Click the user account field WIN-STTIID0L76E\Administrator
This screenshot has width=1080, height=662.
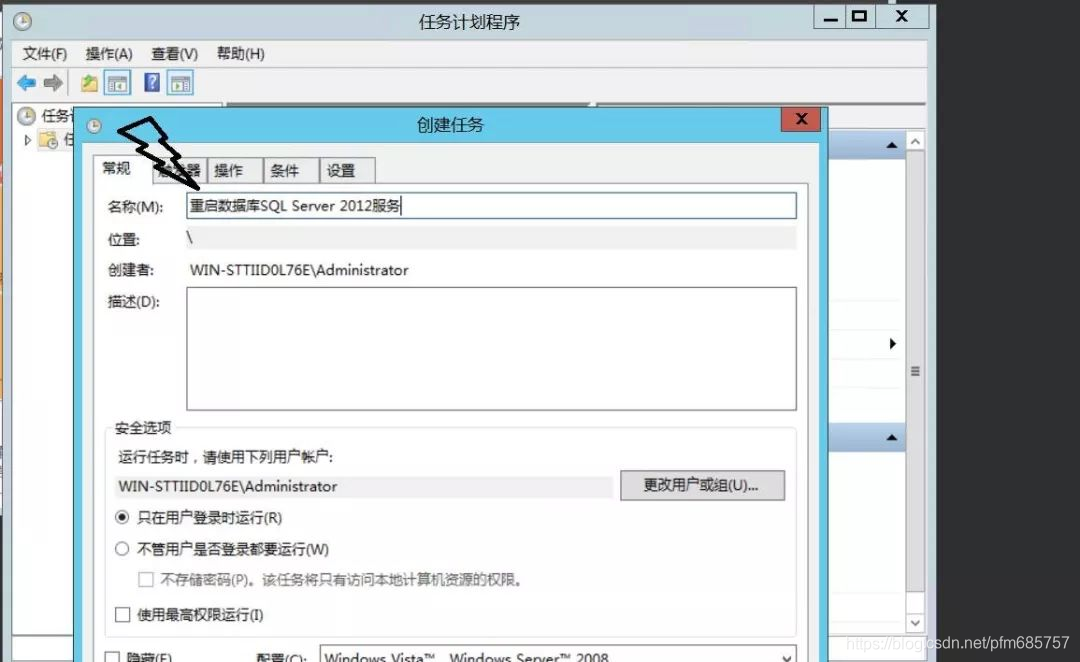click(x=364, y=486)
